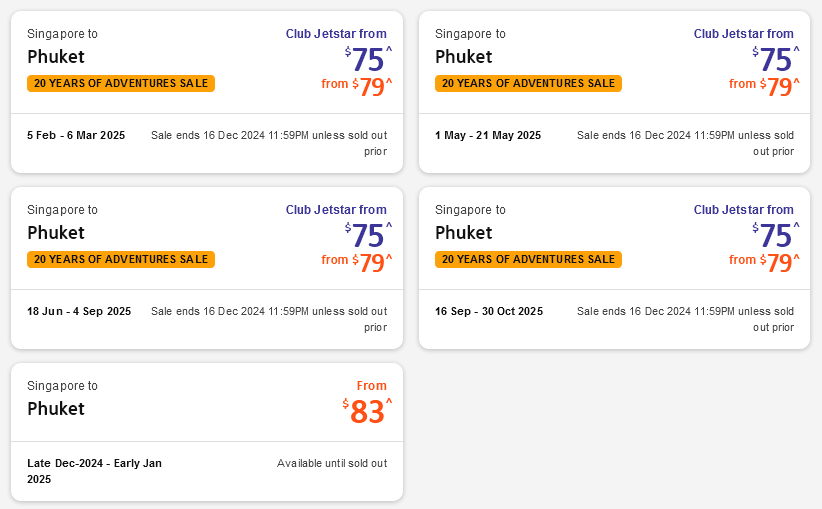Image resolution: width=822 pixels, height=509 pixels.
Task: Click the caret beside $79 on the 16 Sep card
Action: [x=797, y=257]
